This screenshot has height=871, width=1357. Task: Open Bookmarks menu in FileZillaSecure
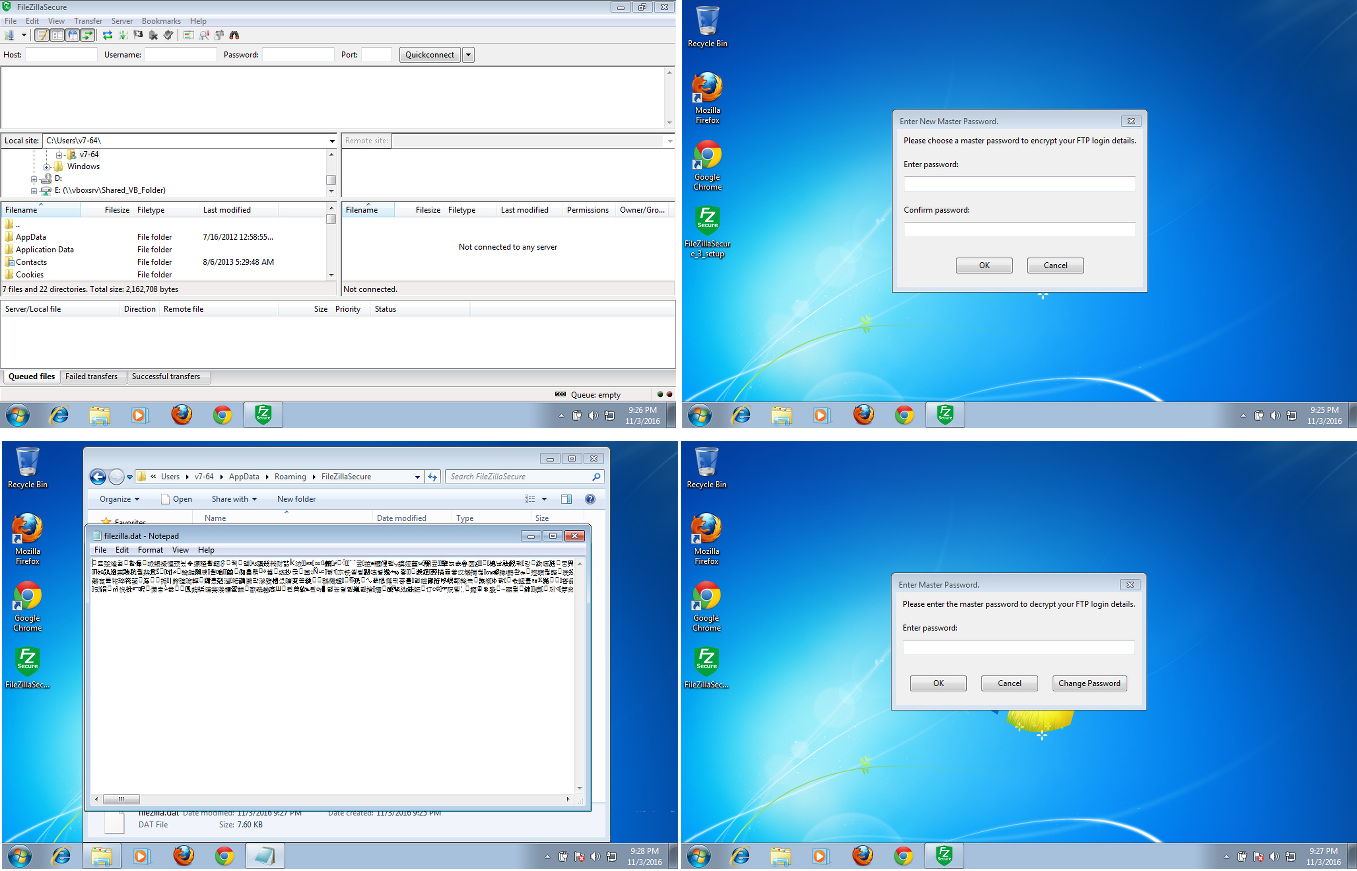(x=161, y=21)
